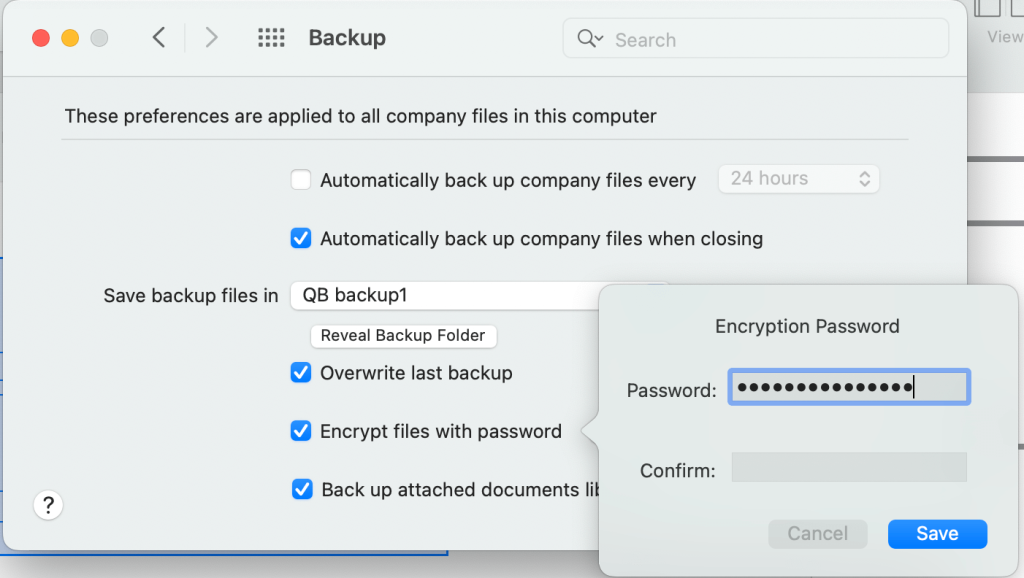Open the show-all preferences grid icon
The height and width of the screenshot is (578, 1024).
(x=271, y=38)
